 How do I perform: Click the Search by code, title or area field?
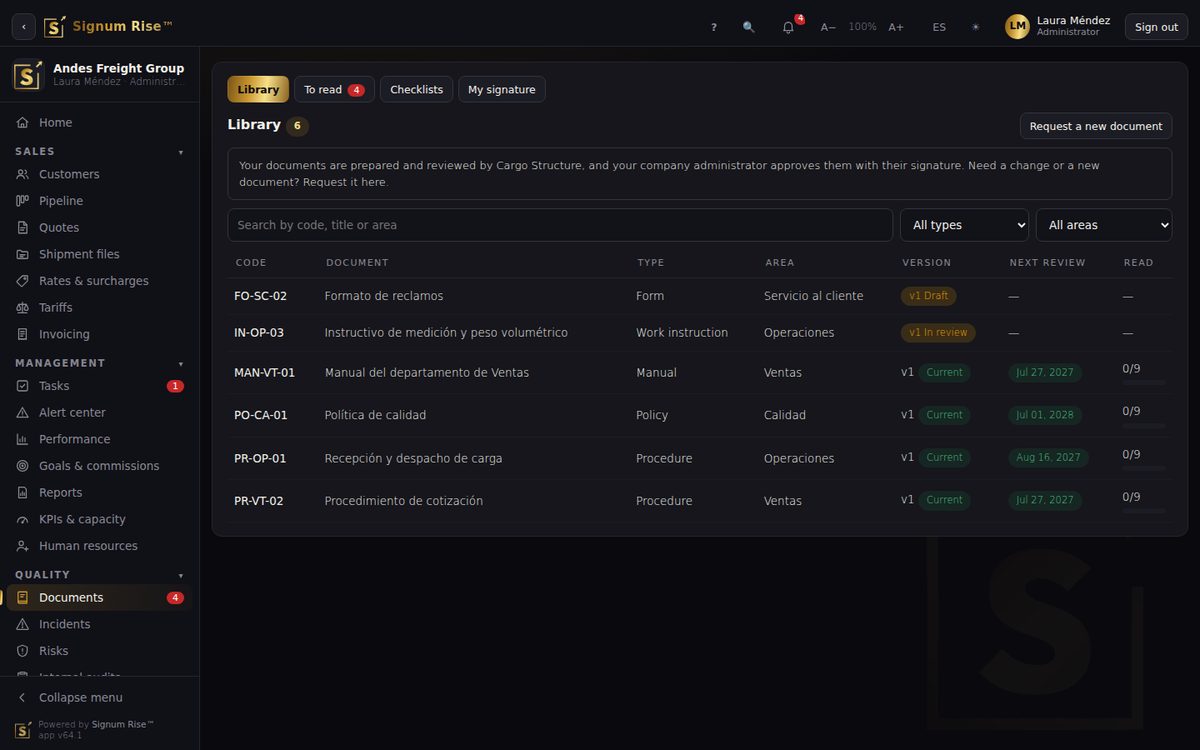pos(560,225)
